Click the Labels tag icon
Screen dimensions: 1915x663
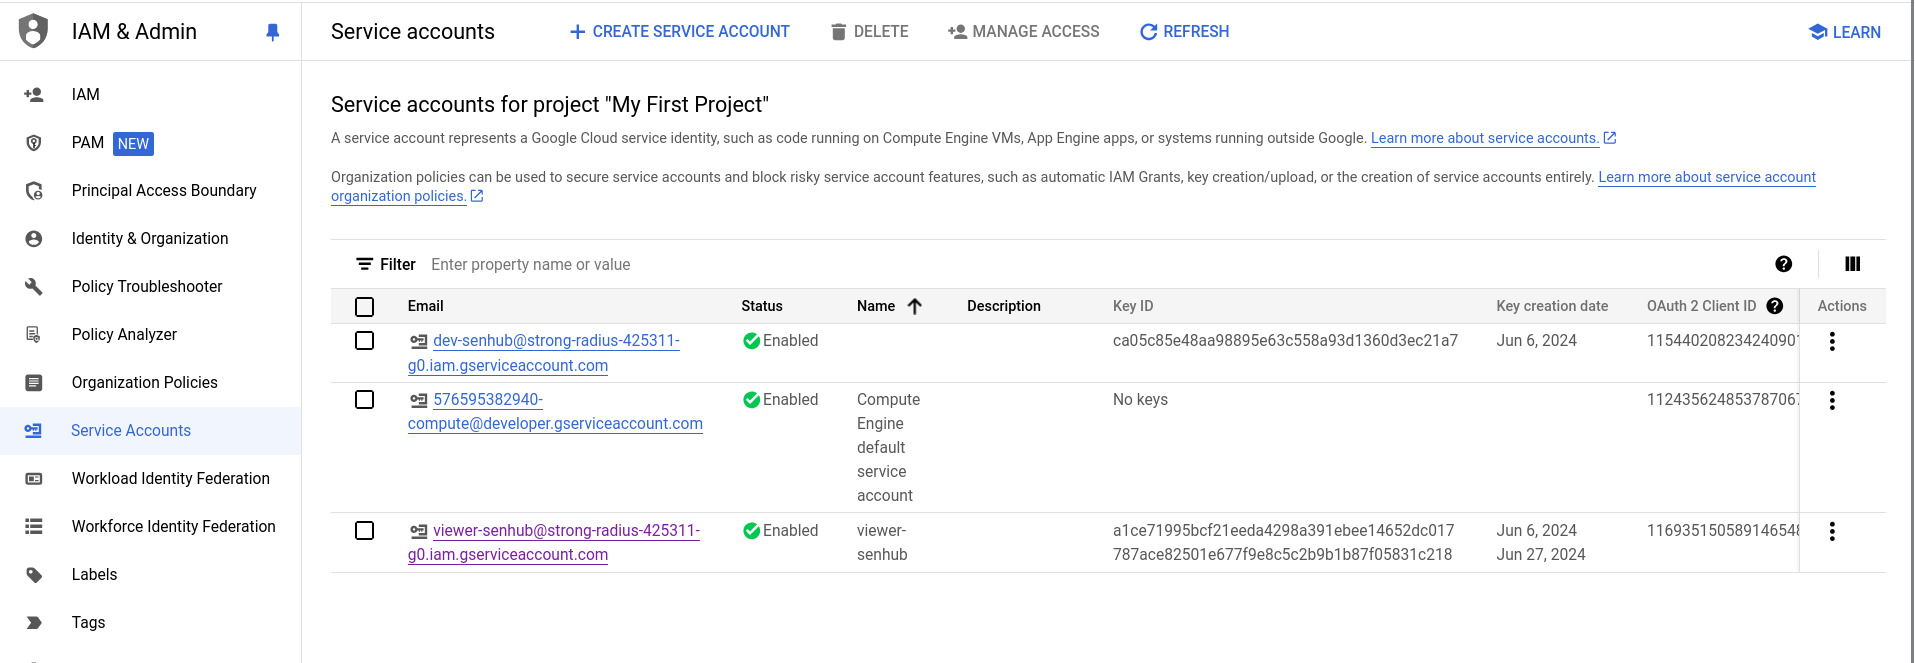(x=34, y=575)
